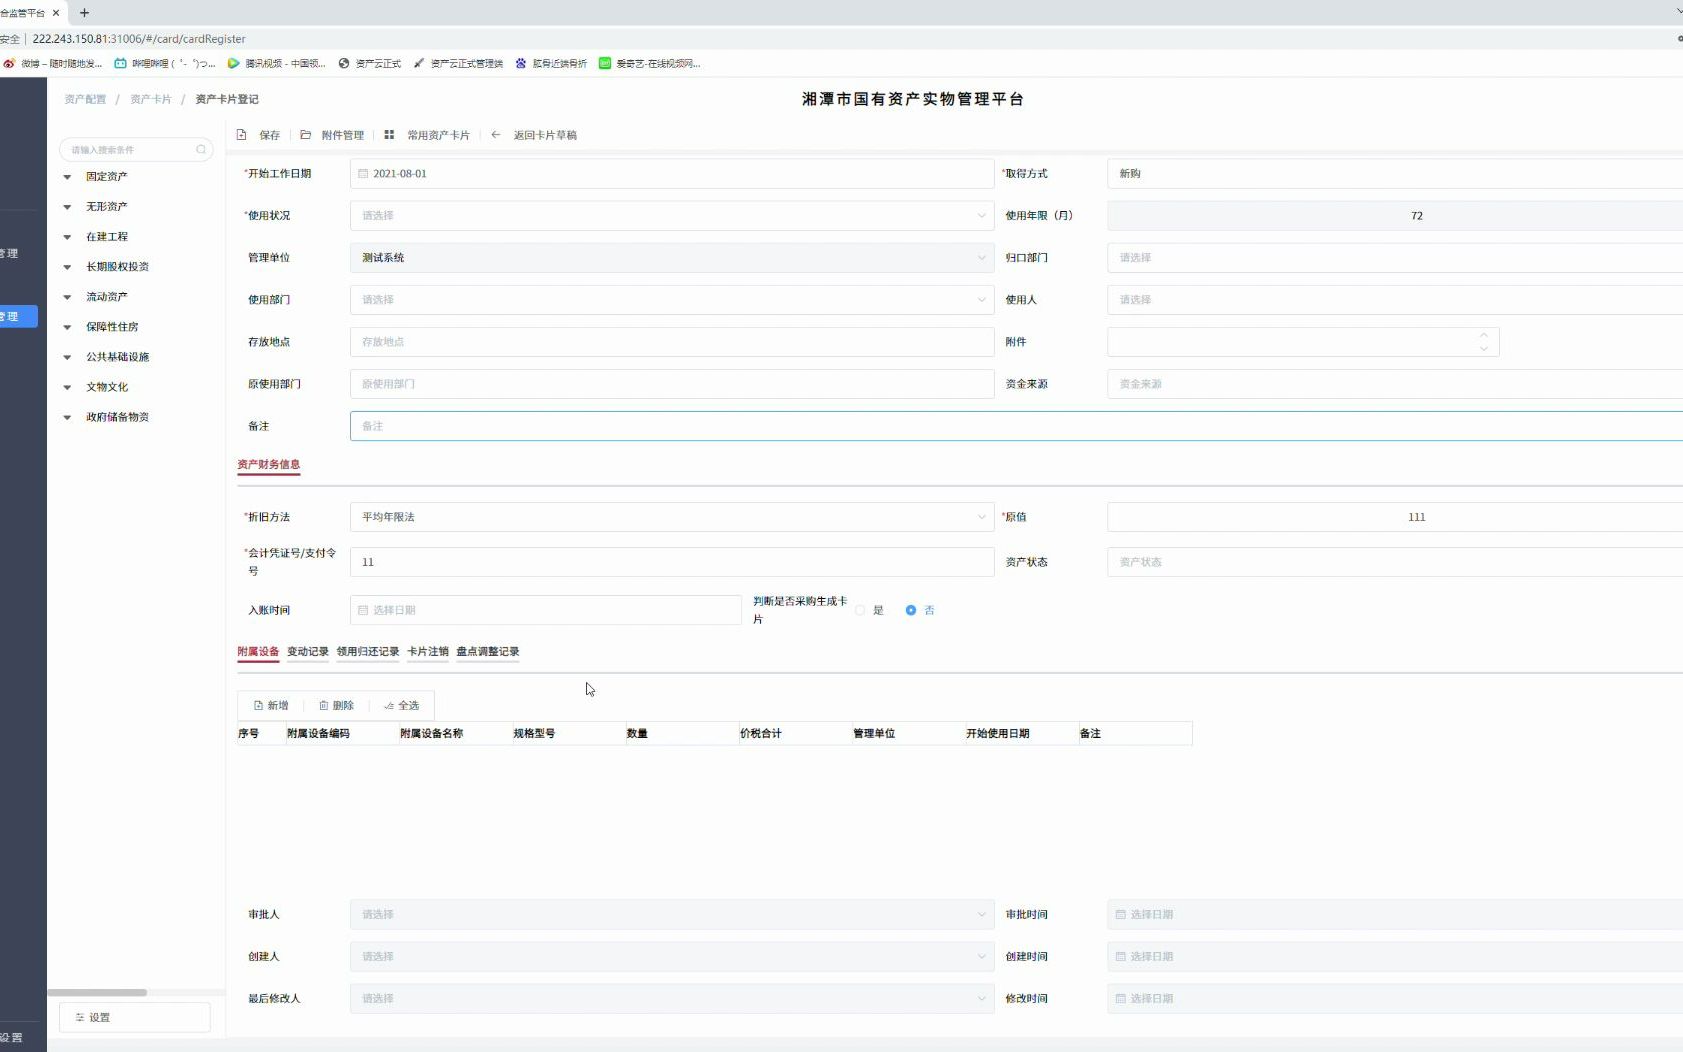
Task: Click 政府储备物资 tree item
Action: coord(117,417)
